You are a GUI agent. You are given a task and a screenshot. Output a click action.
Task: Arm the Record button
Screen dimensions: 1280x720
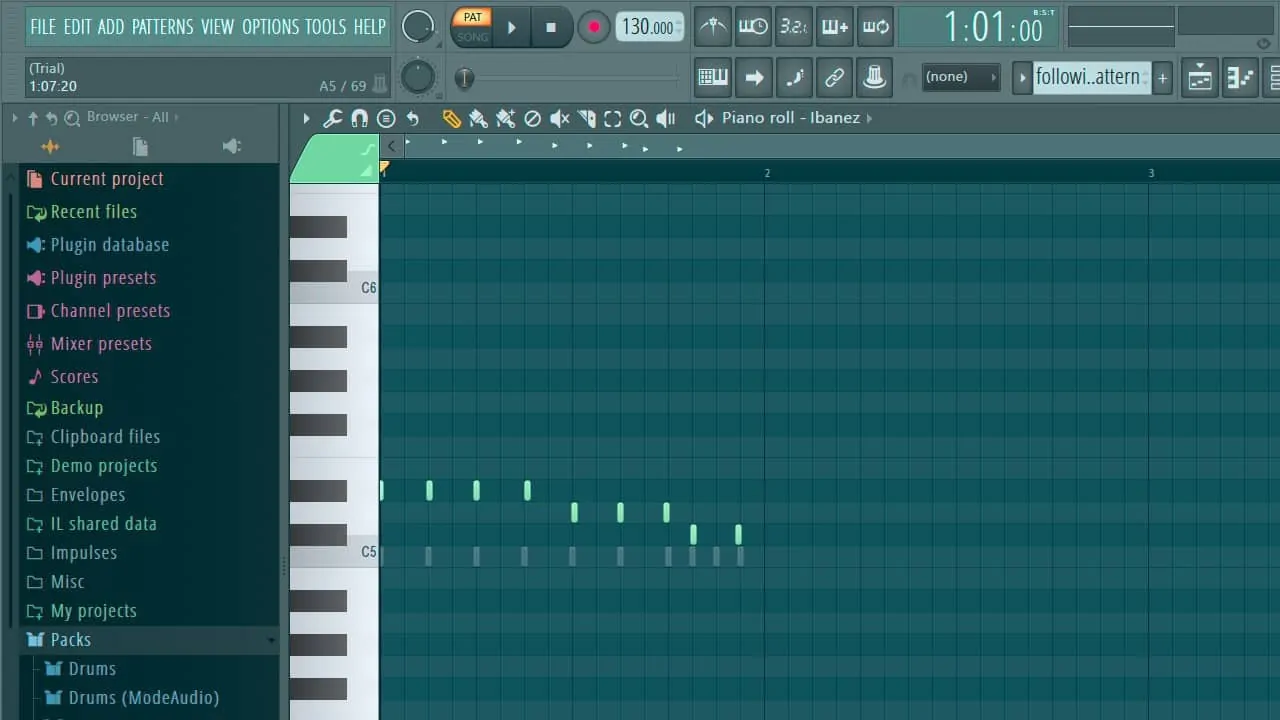click(x=593, y=27)
